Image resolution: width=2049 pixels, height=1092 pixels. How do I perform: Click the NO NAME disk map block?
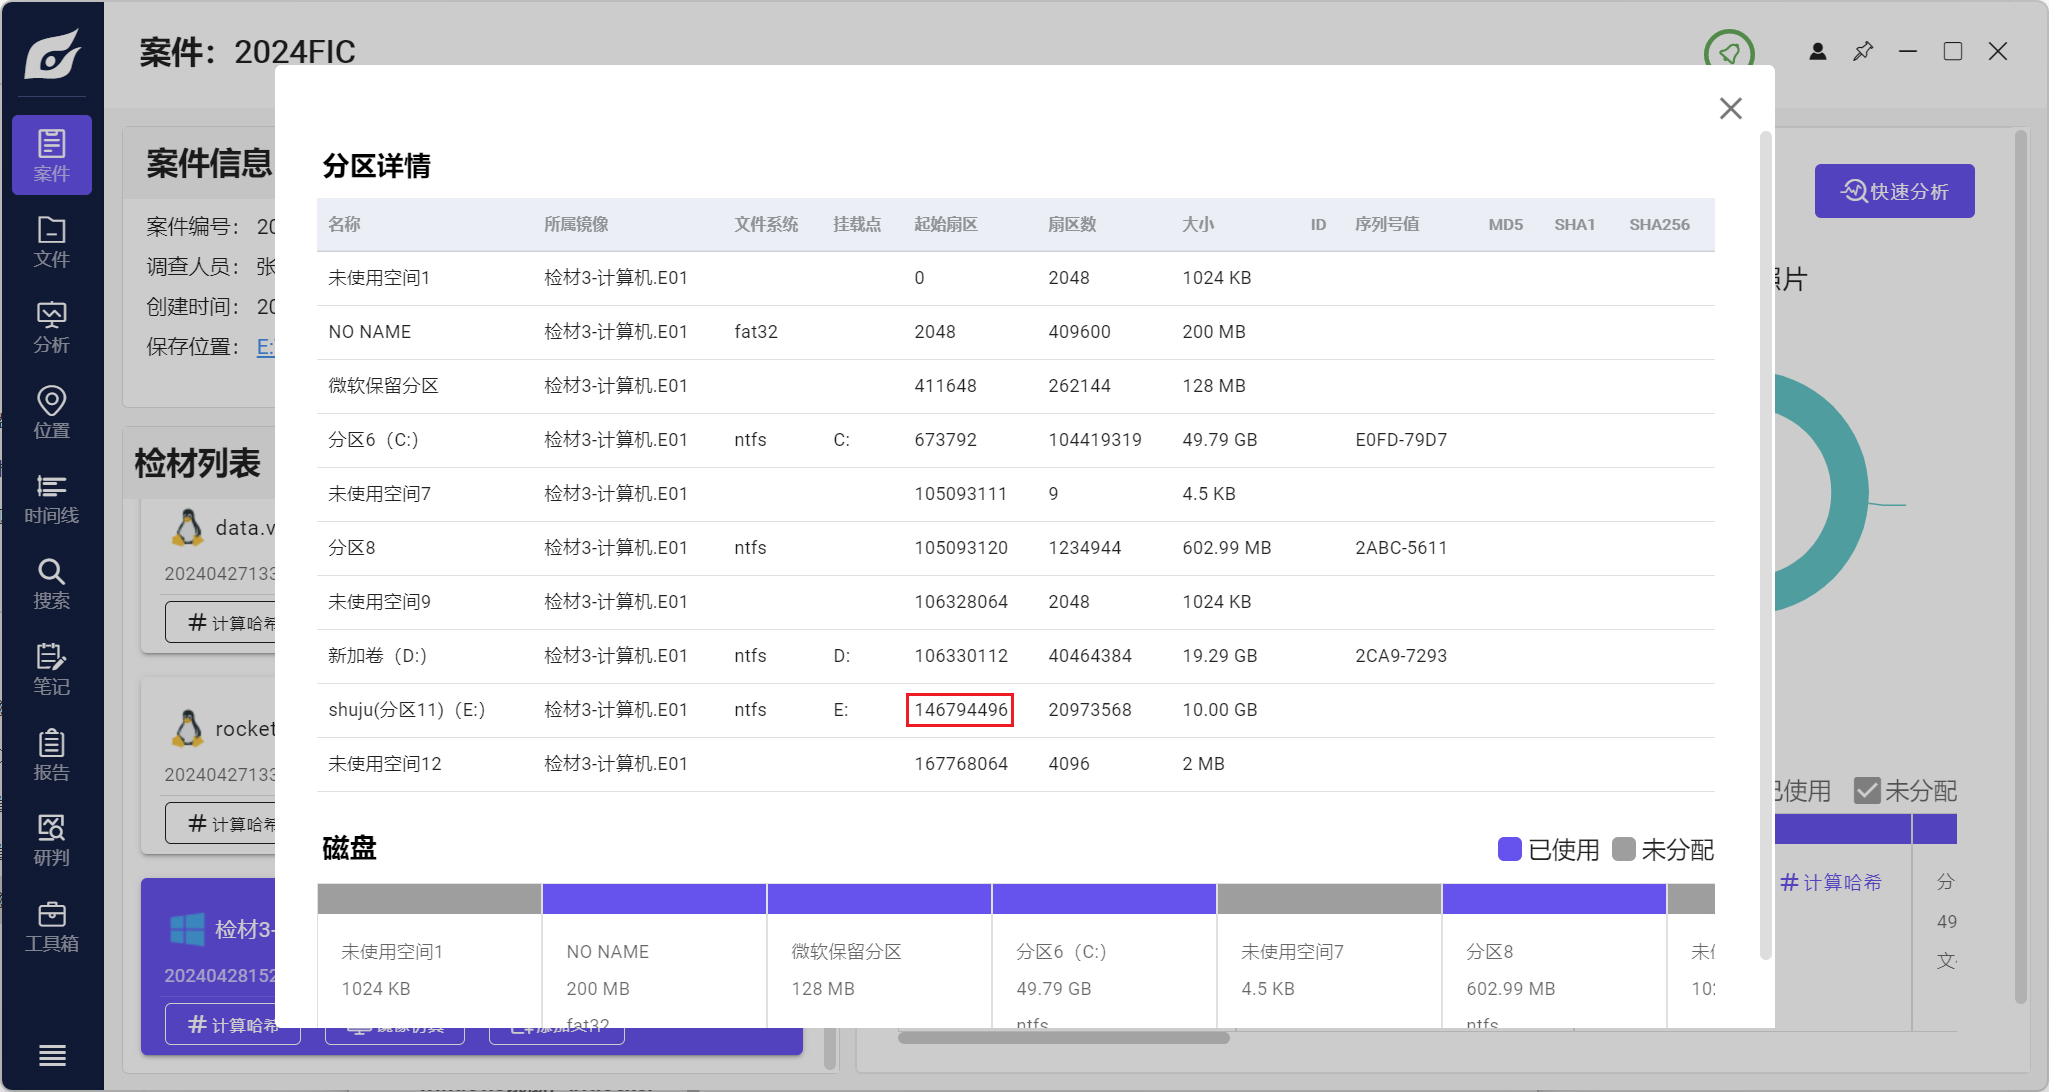tap(654, 955)
